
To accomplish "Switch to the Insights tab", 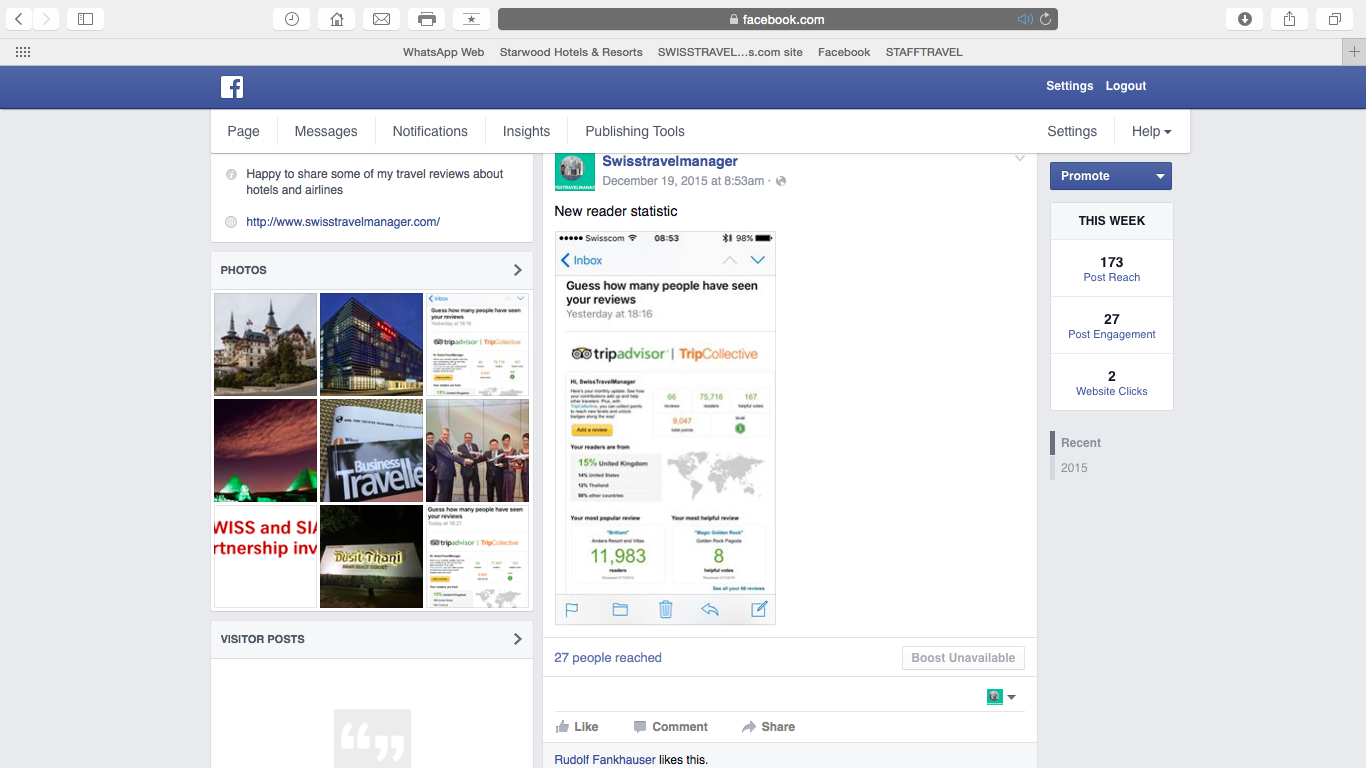I will [x=526, y=131].
